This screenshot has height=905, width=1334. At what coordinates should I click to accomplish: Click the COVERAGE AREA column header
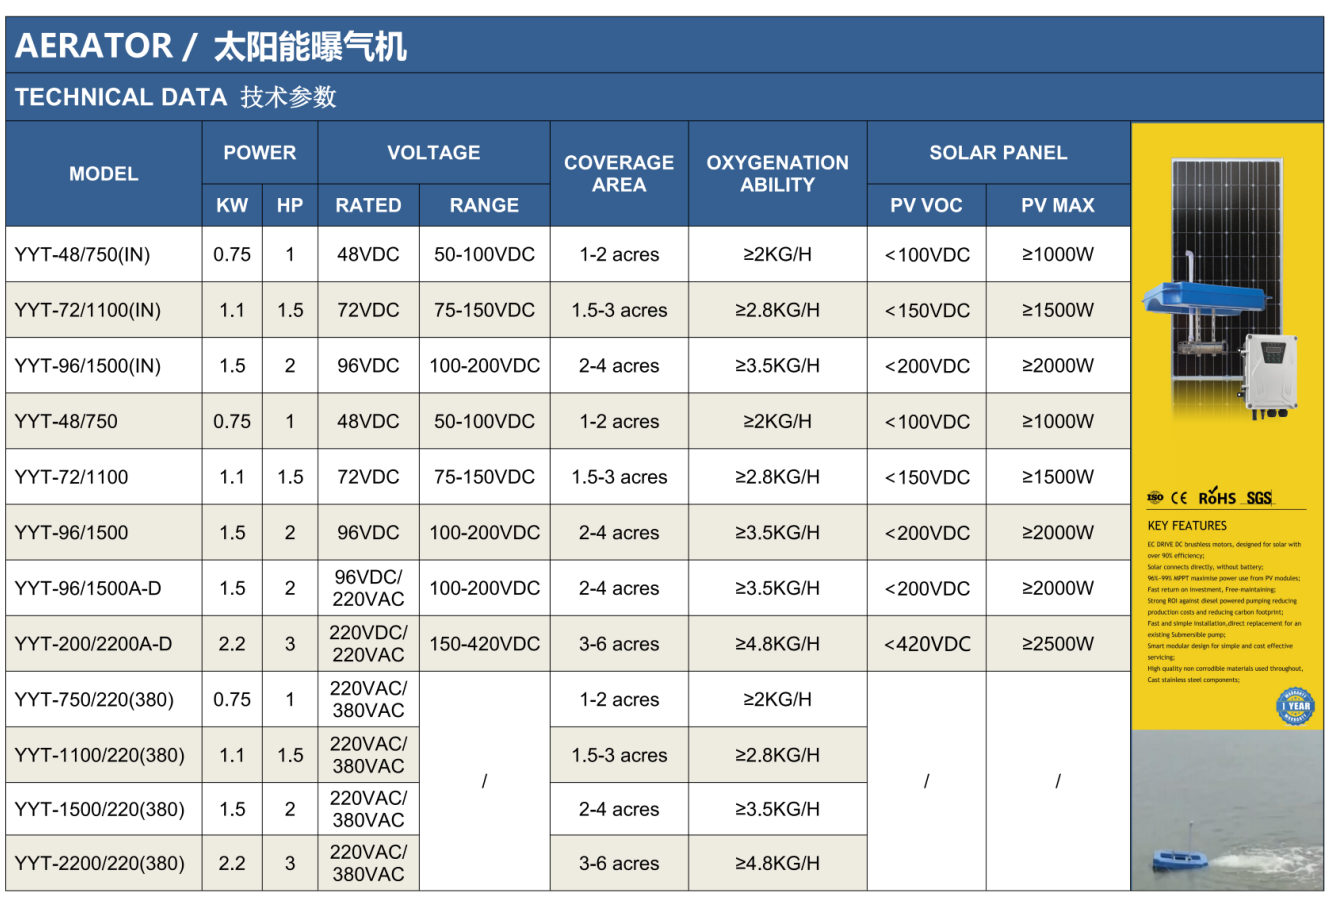[x=619, y=174]
